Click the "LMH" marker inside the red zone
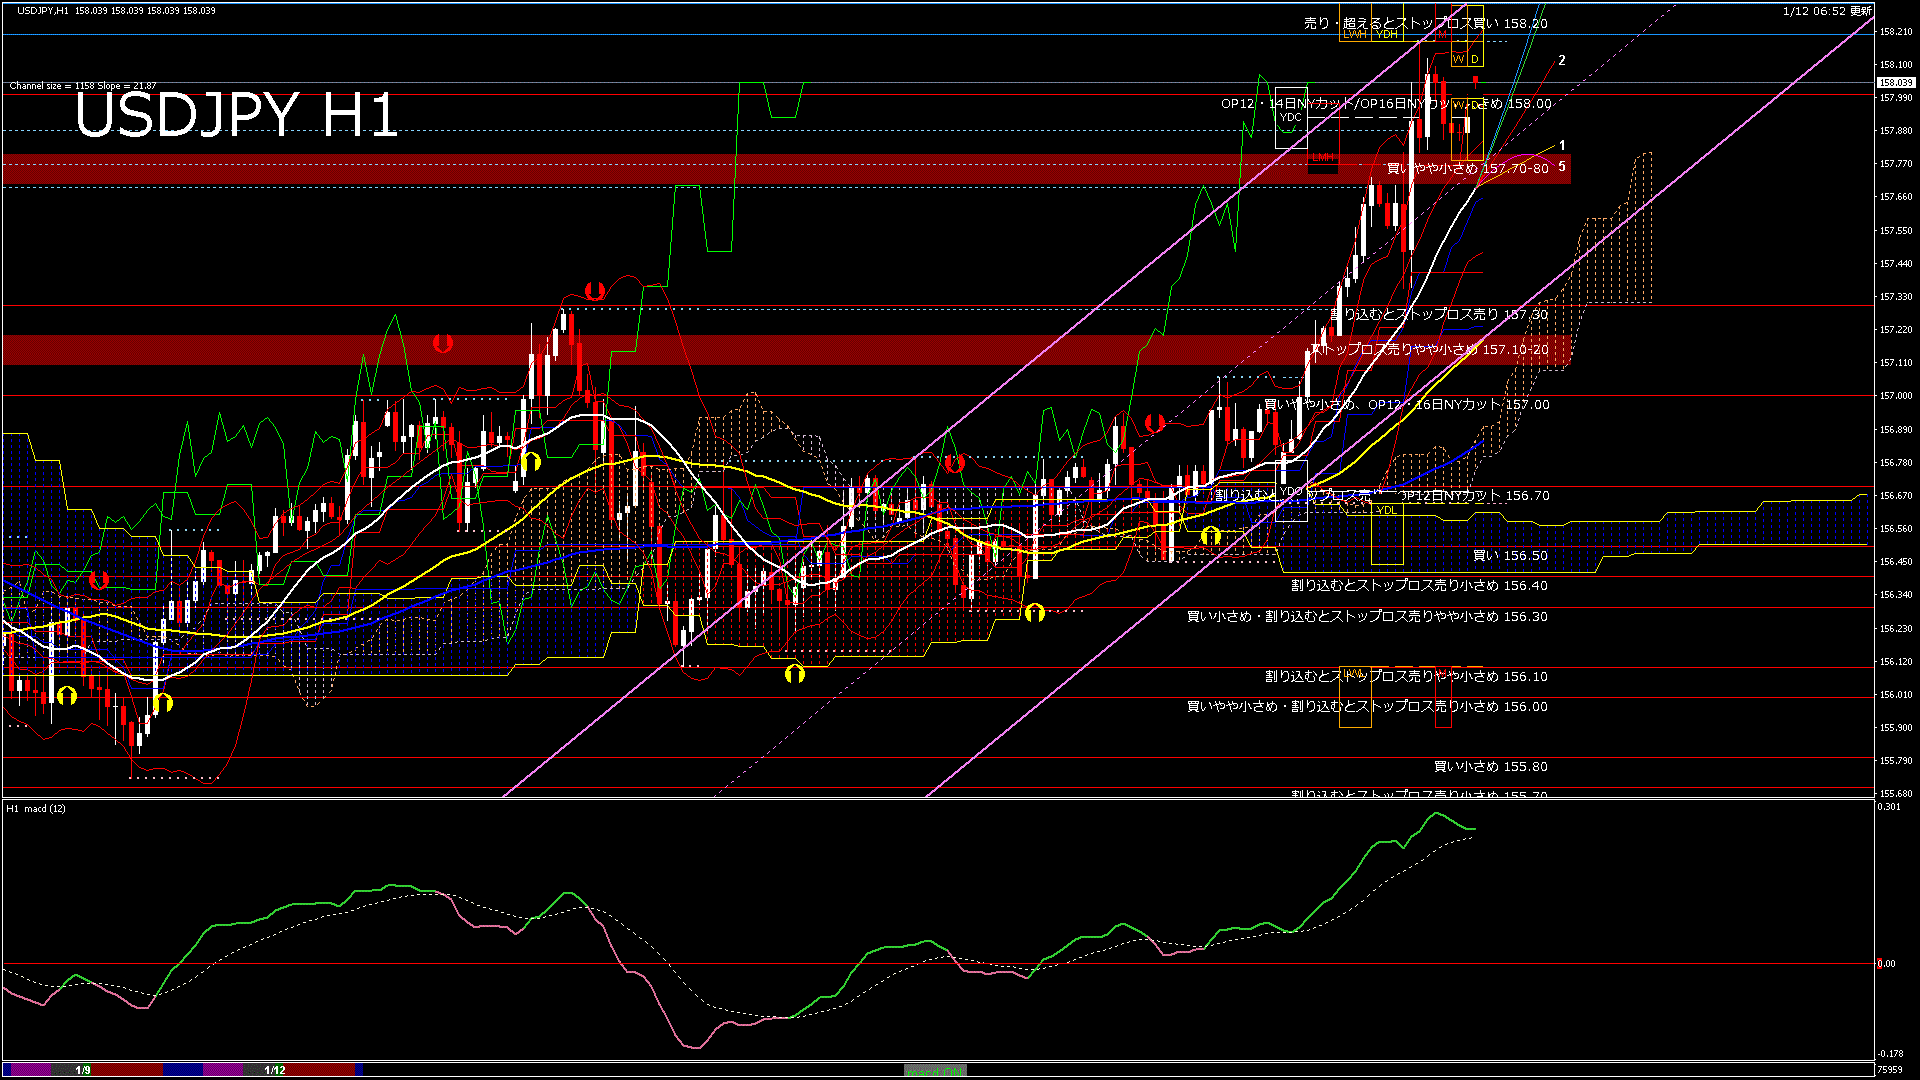1920x1080 pixels. pos(1323,157)
